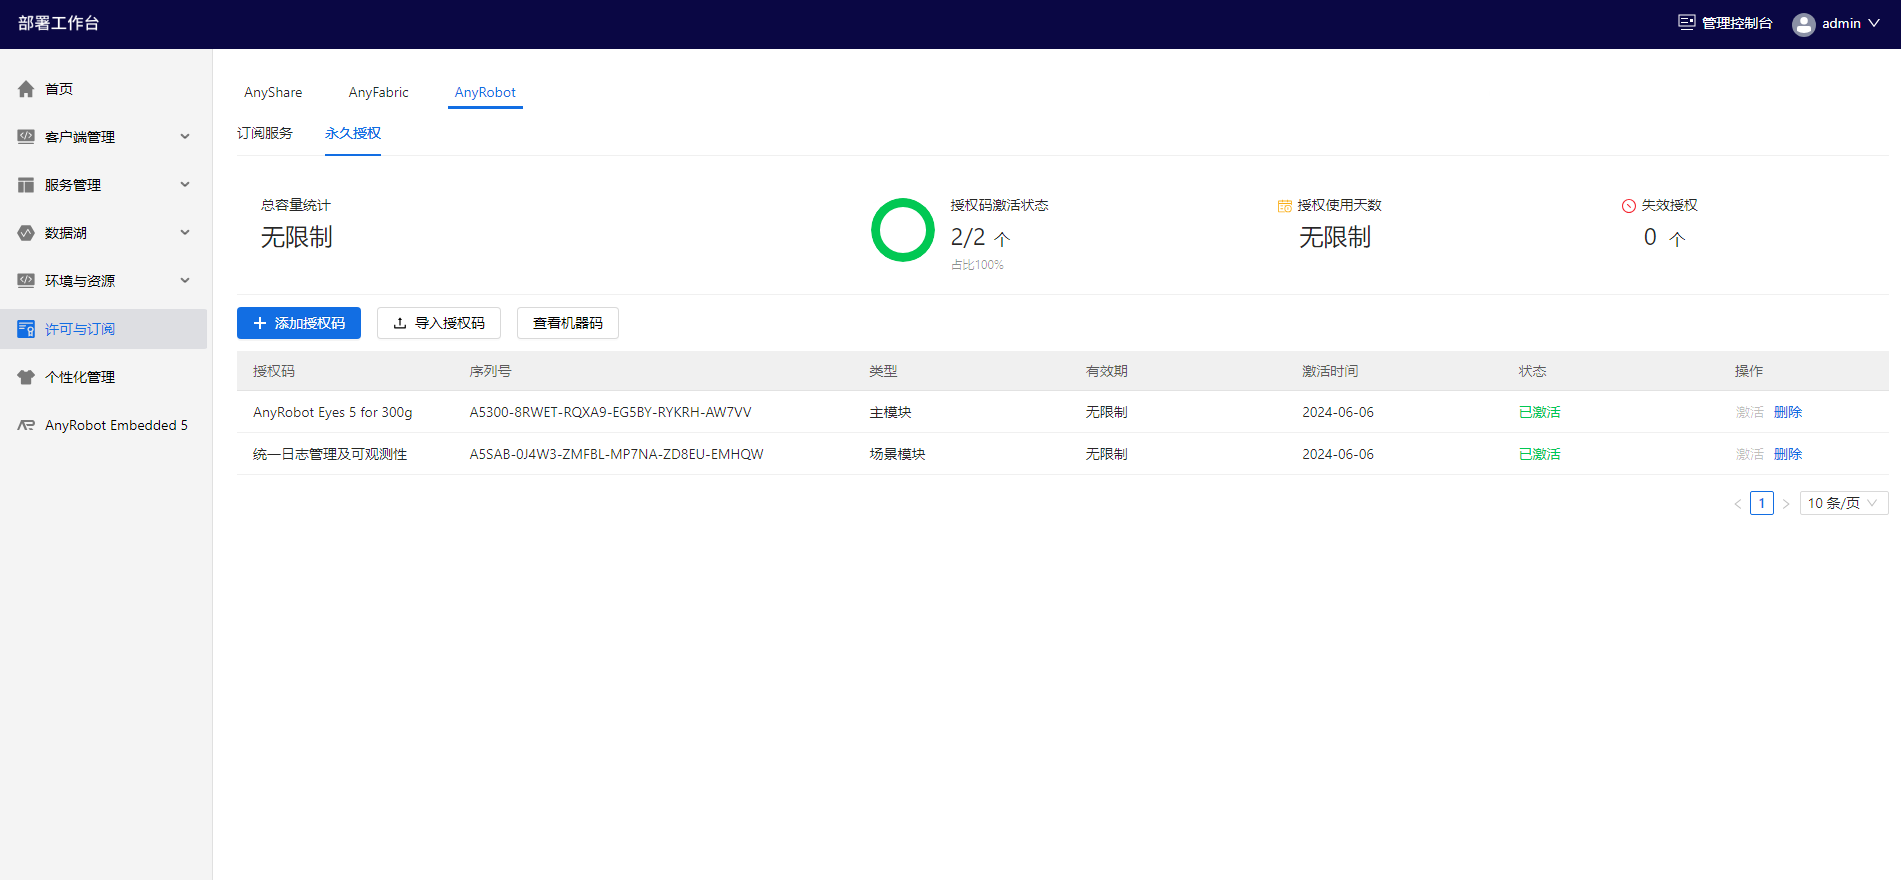The image size is (1901, 880).
Task: Click the plus icon on 添加授权码
Action: pyautogui.click(x=260, y=323)
